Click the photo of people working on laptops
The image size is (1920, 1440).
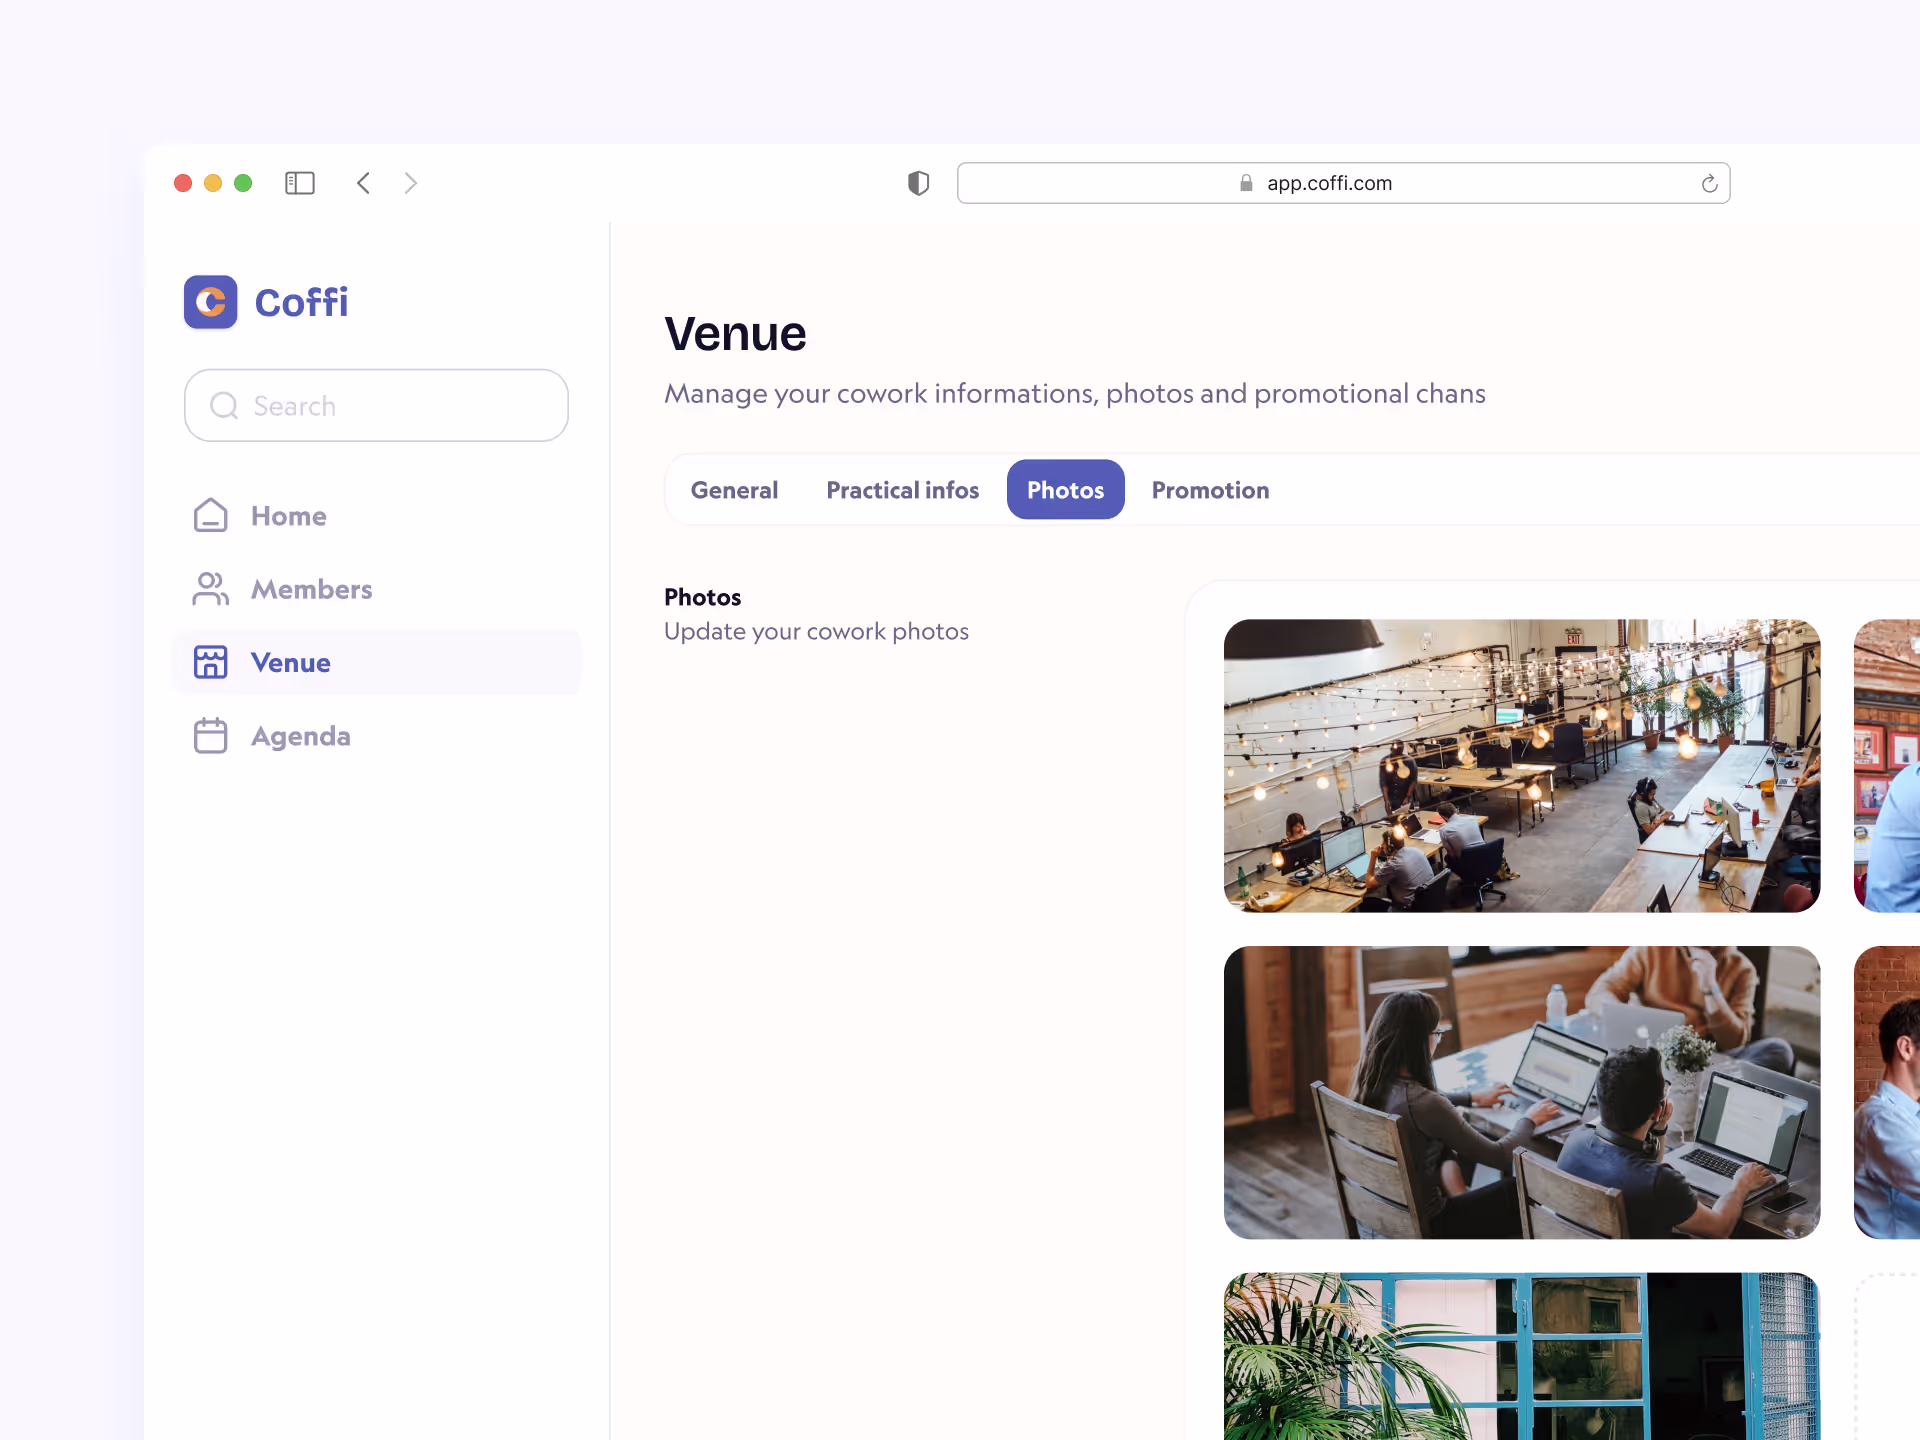tap(1521, 1092)
